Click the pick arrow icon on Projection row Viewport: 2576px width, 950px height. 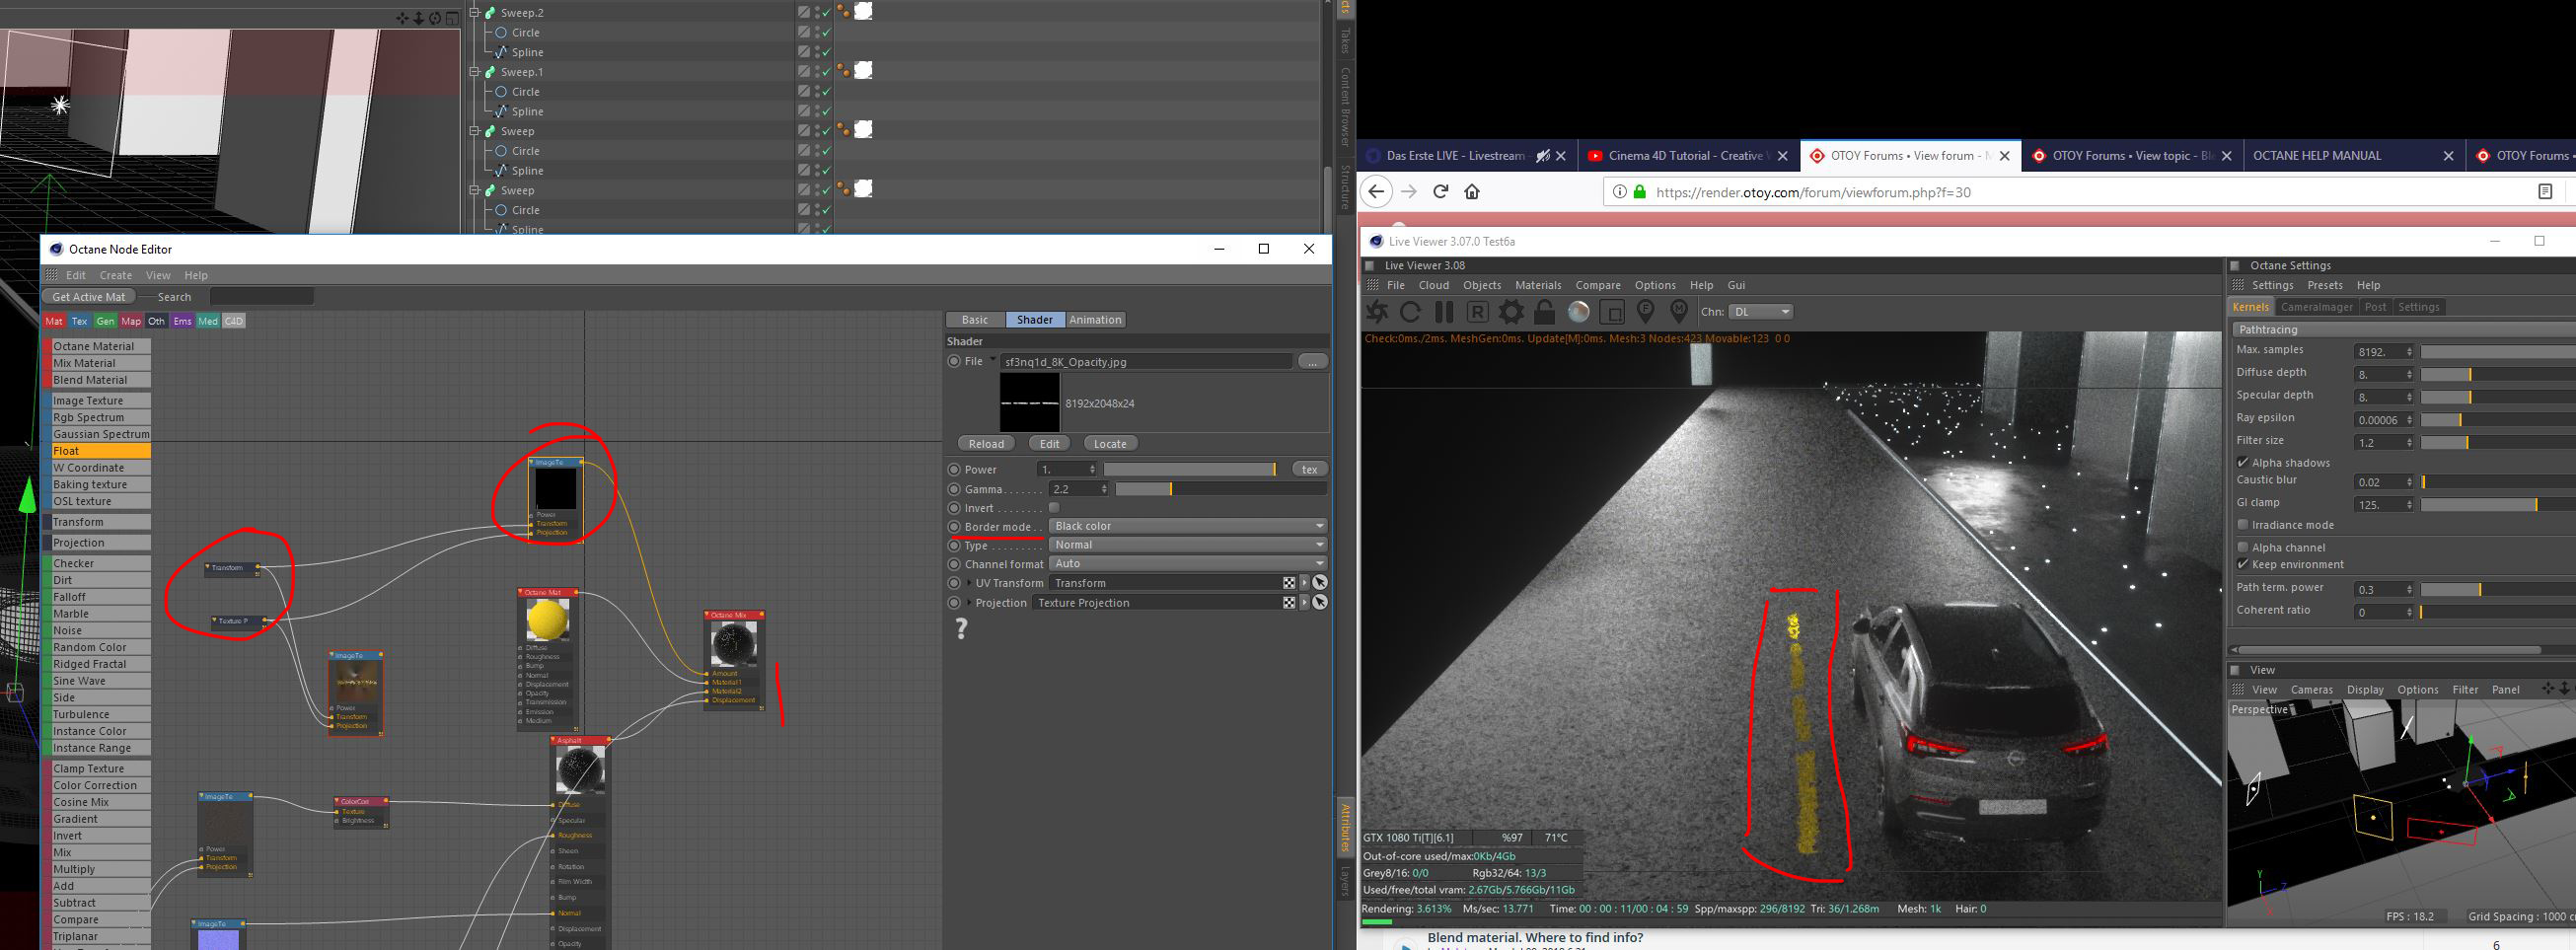tap(1320, 603)
